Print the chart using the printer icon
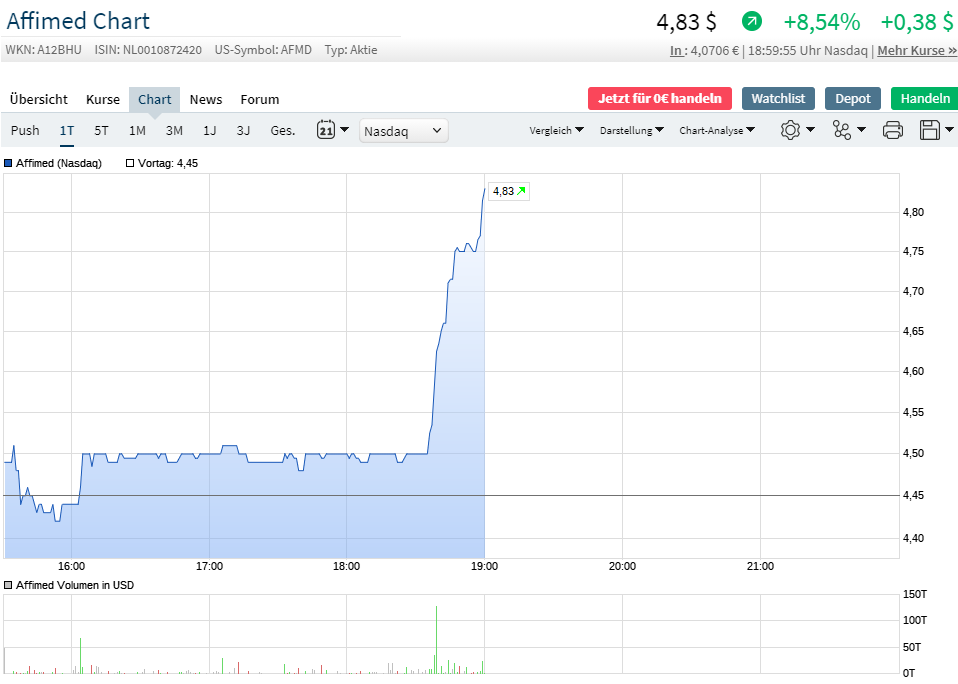 892,130
